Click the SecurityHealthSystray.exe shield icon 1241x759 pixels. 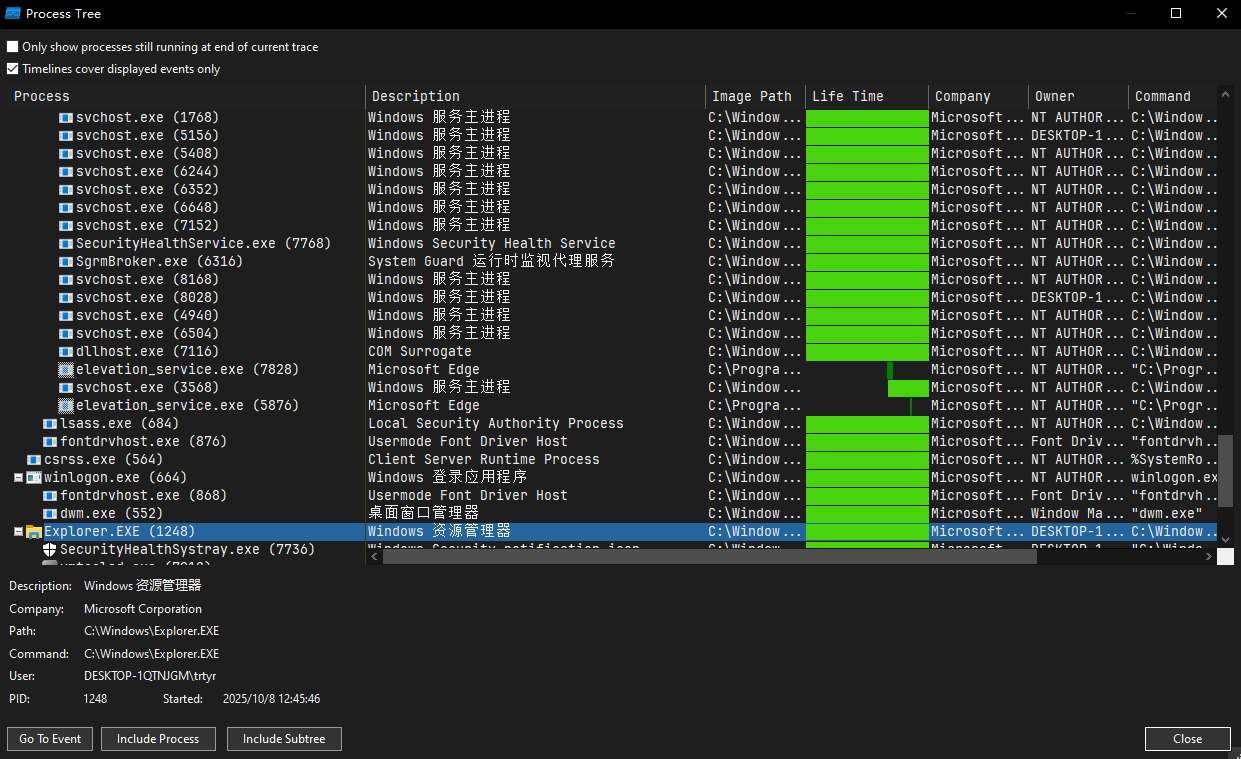[x=50, y=550]
